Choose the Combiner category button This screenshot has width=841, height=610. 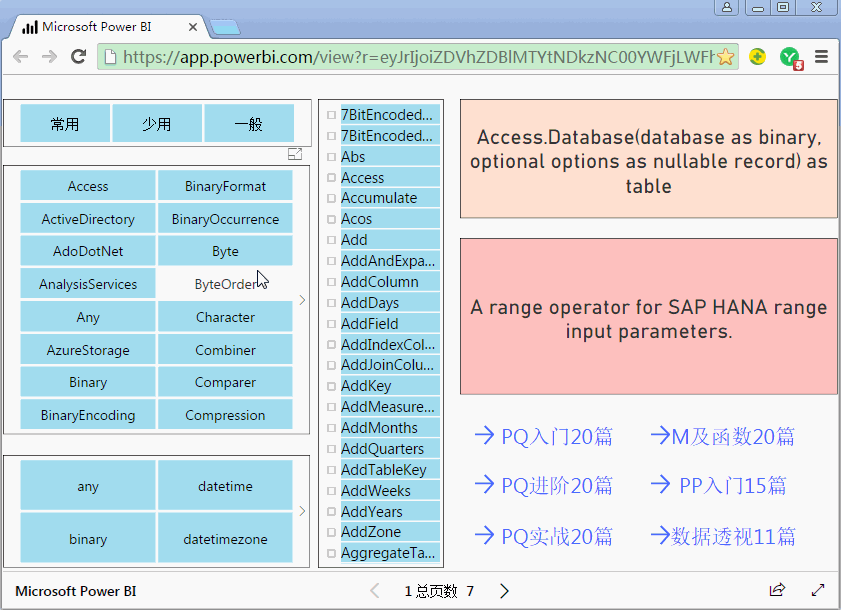225,350
